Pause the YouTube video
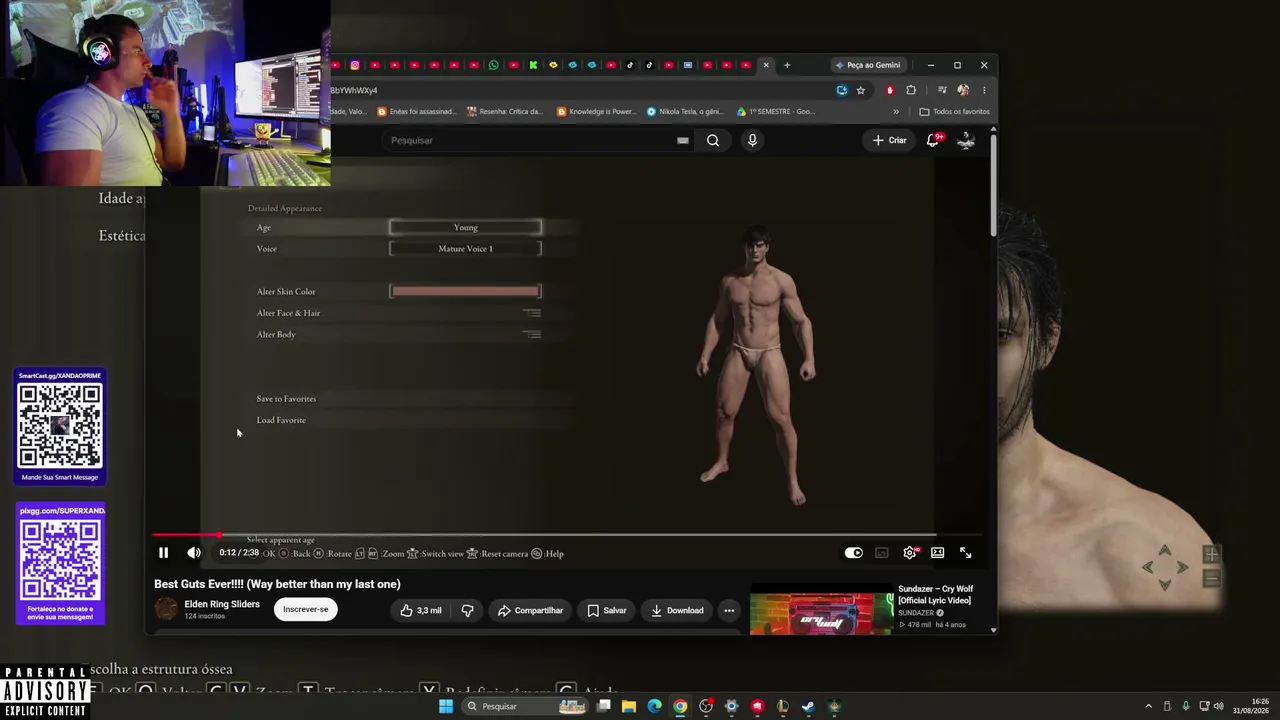This screenshot has width=1280, height=720. (x=163, y=553)
